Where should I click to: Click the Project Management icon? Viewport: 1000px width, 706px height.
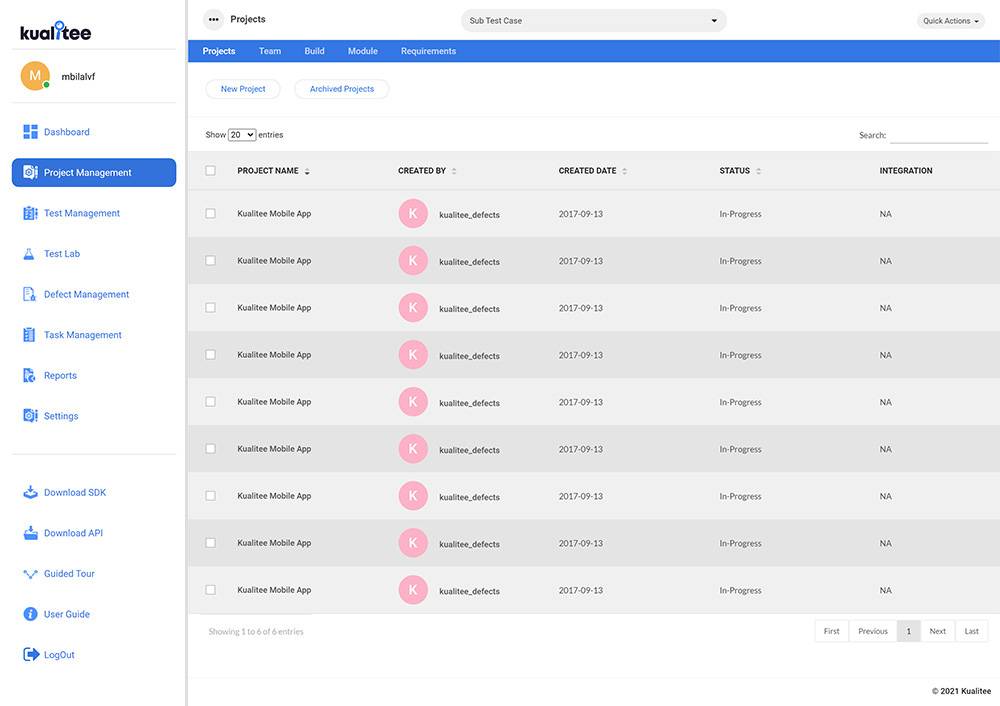30,172
